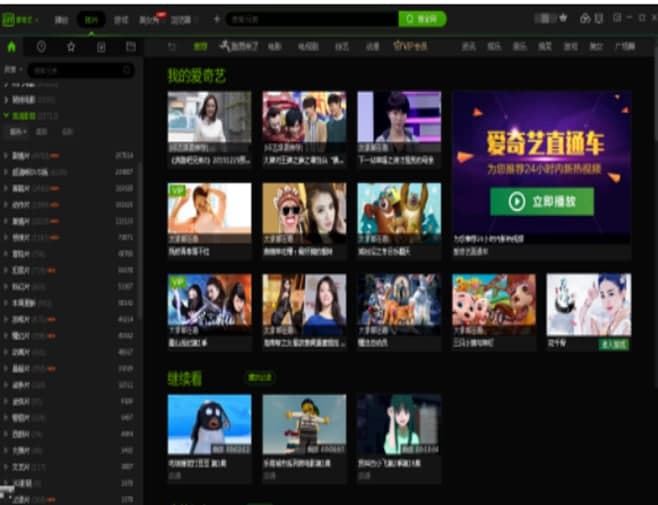Open the thumbnail with the sunglasses headdress man
658x505 pixels.
(x=304, y=213)
